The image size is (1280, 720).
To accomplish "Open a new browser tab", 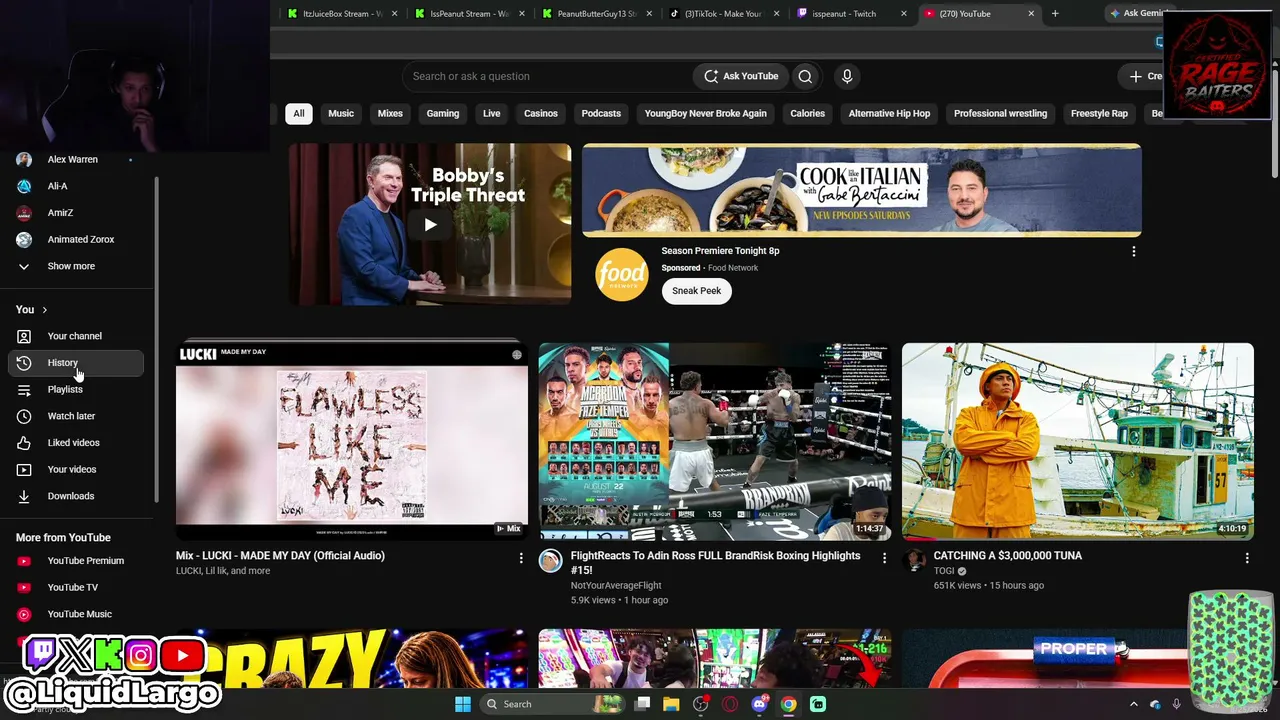I will coord(1055,14).
